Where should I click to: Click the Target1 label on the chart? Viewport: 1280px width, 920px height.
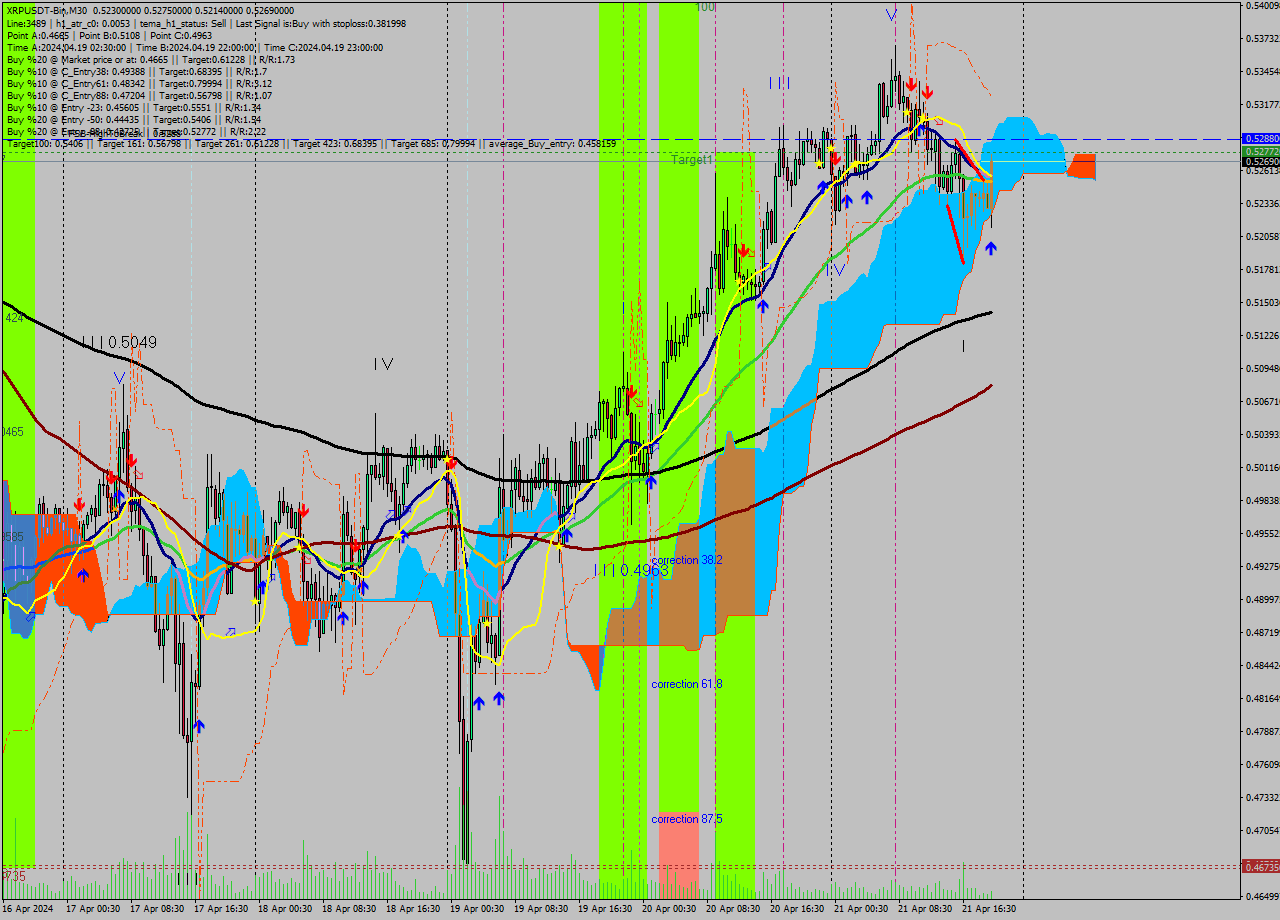pos(691,160)
